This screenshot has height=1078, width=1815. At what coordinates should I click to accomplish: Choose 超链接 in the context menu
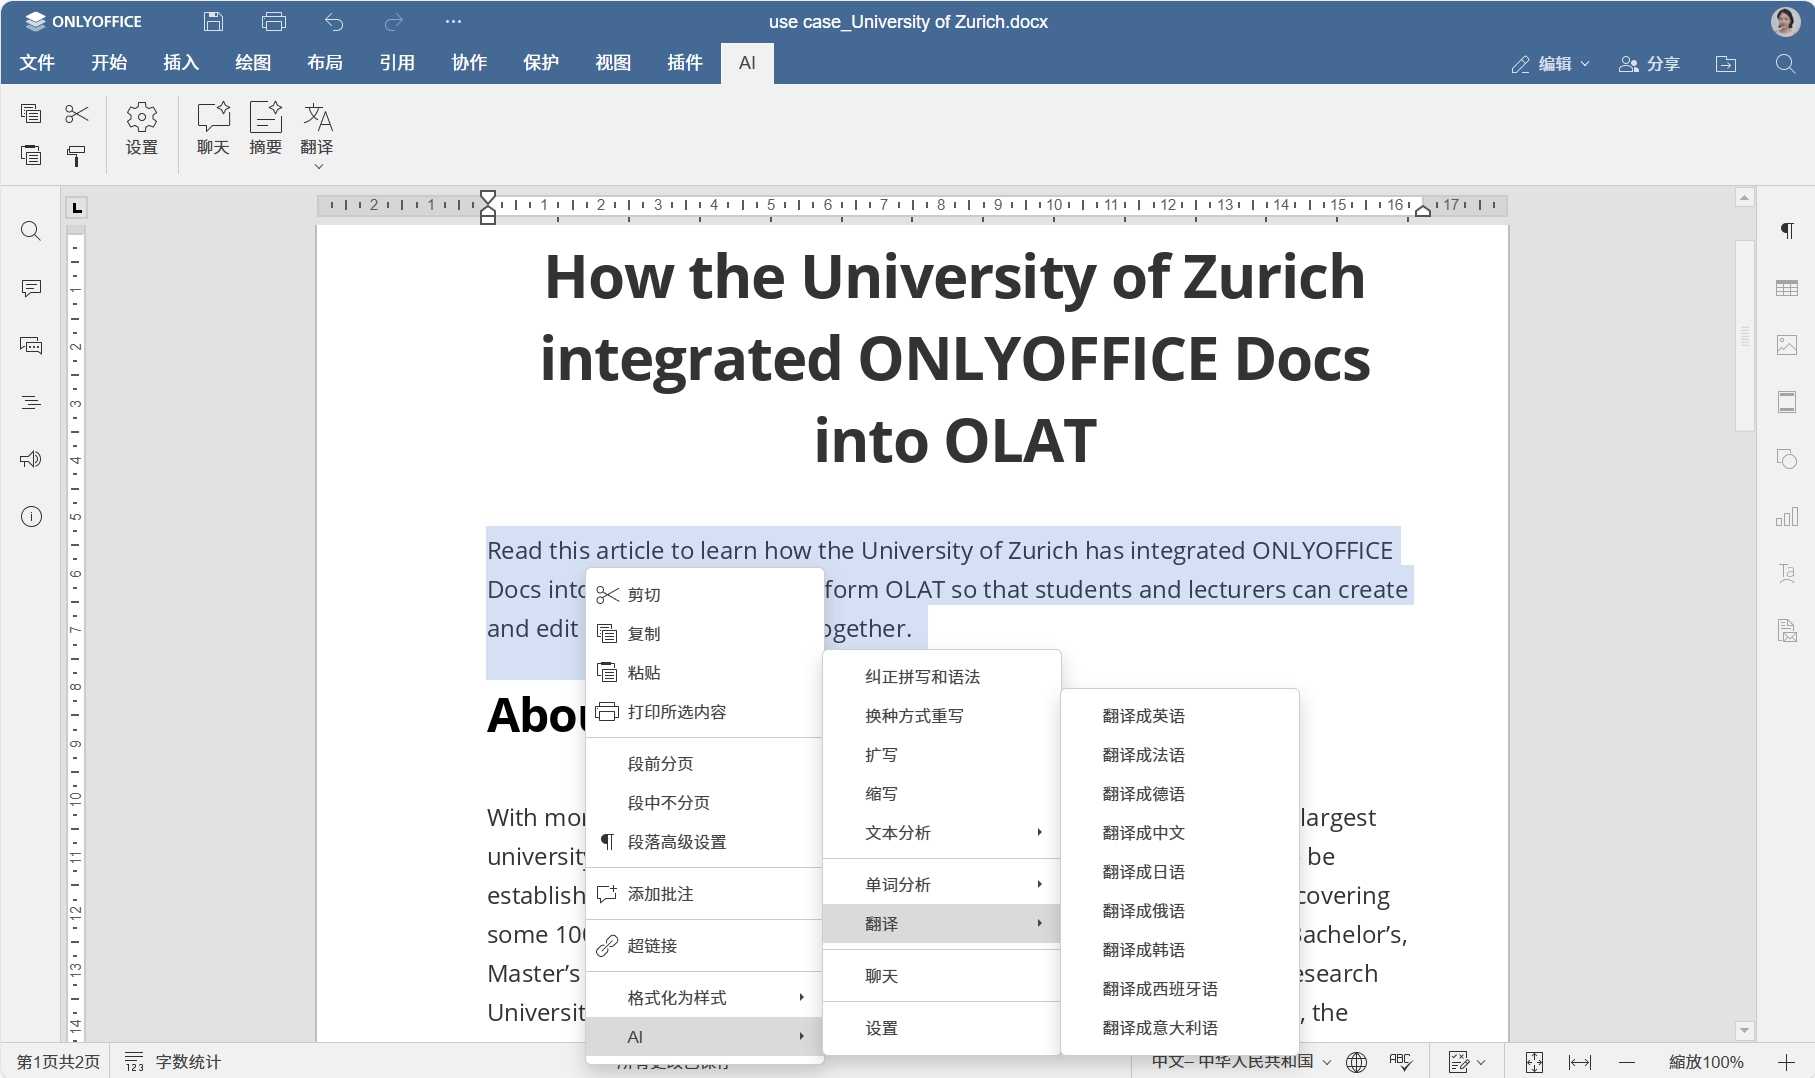[704, 945]
